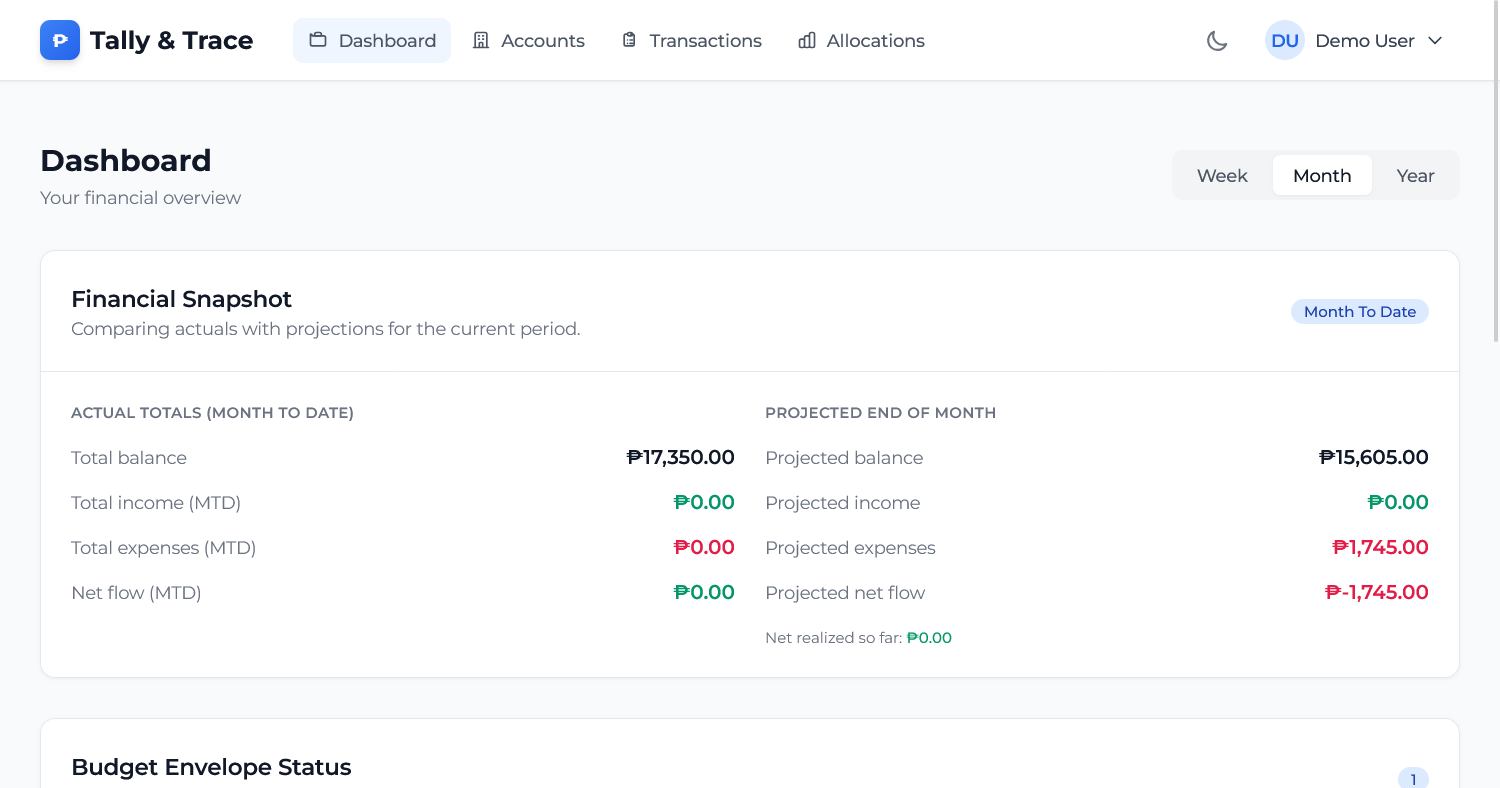The width and height of the screenshot is (1500, 788).
Task: Navigate to Allocations
Action: click(x=875, y=41)
